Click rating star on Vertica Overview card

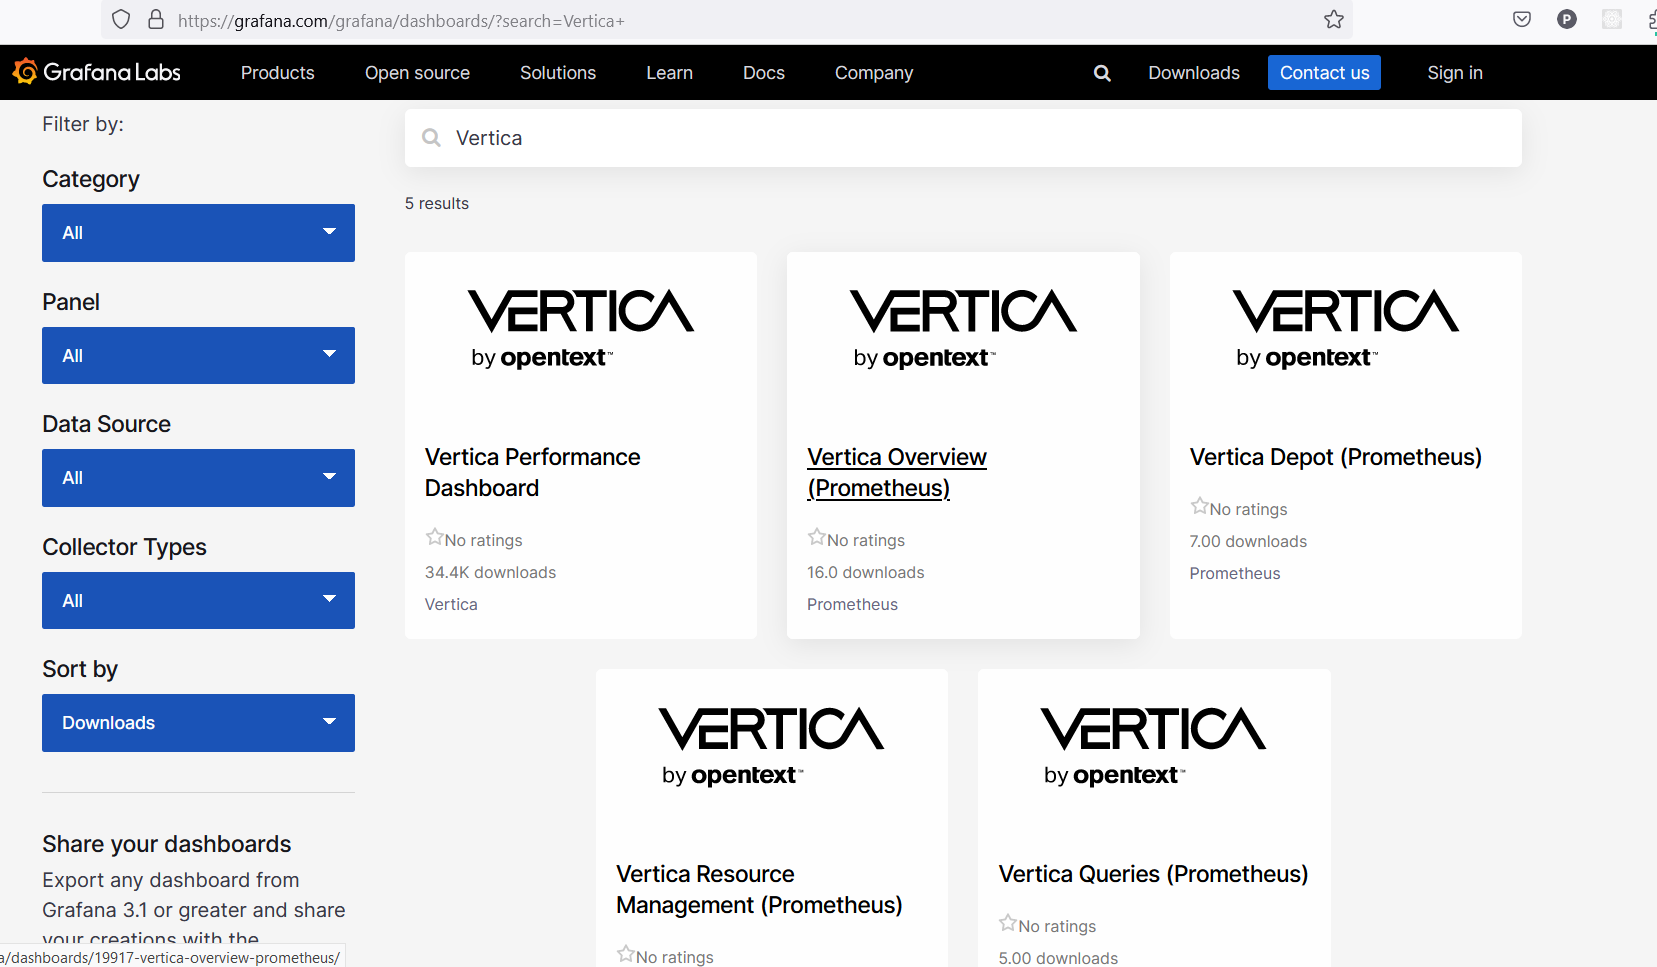click(x=817, y=537)
